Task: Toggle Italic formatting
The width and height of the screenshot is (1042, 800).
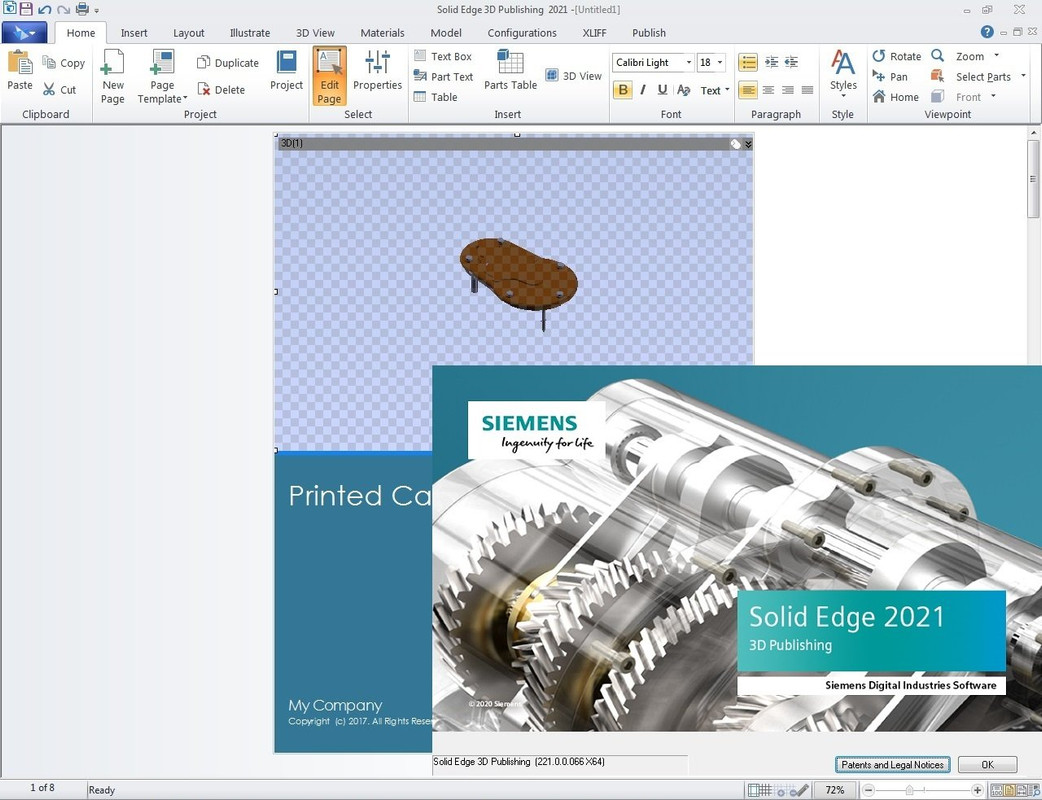Action: 643,90
